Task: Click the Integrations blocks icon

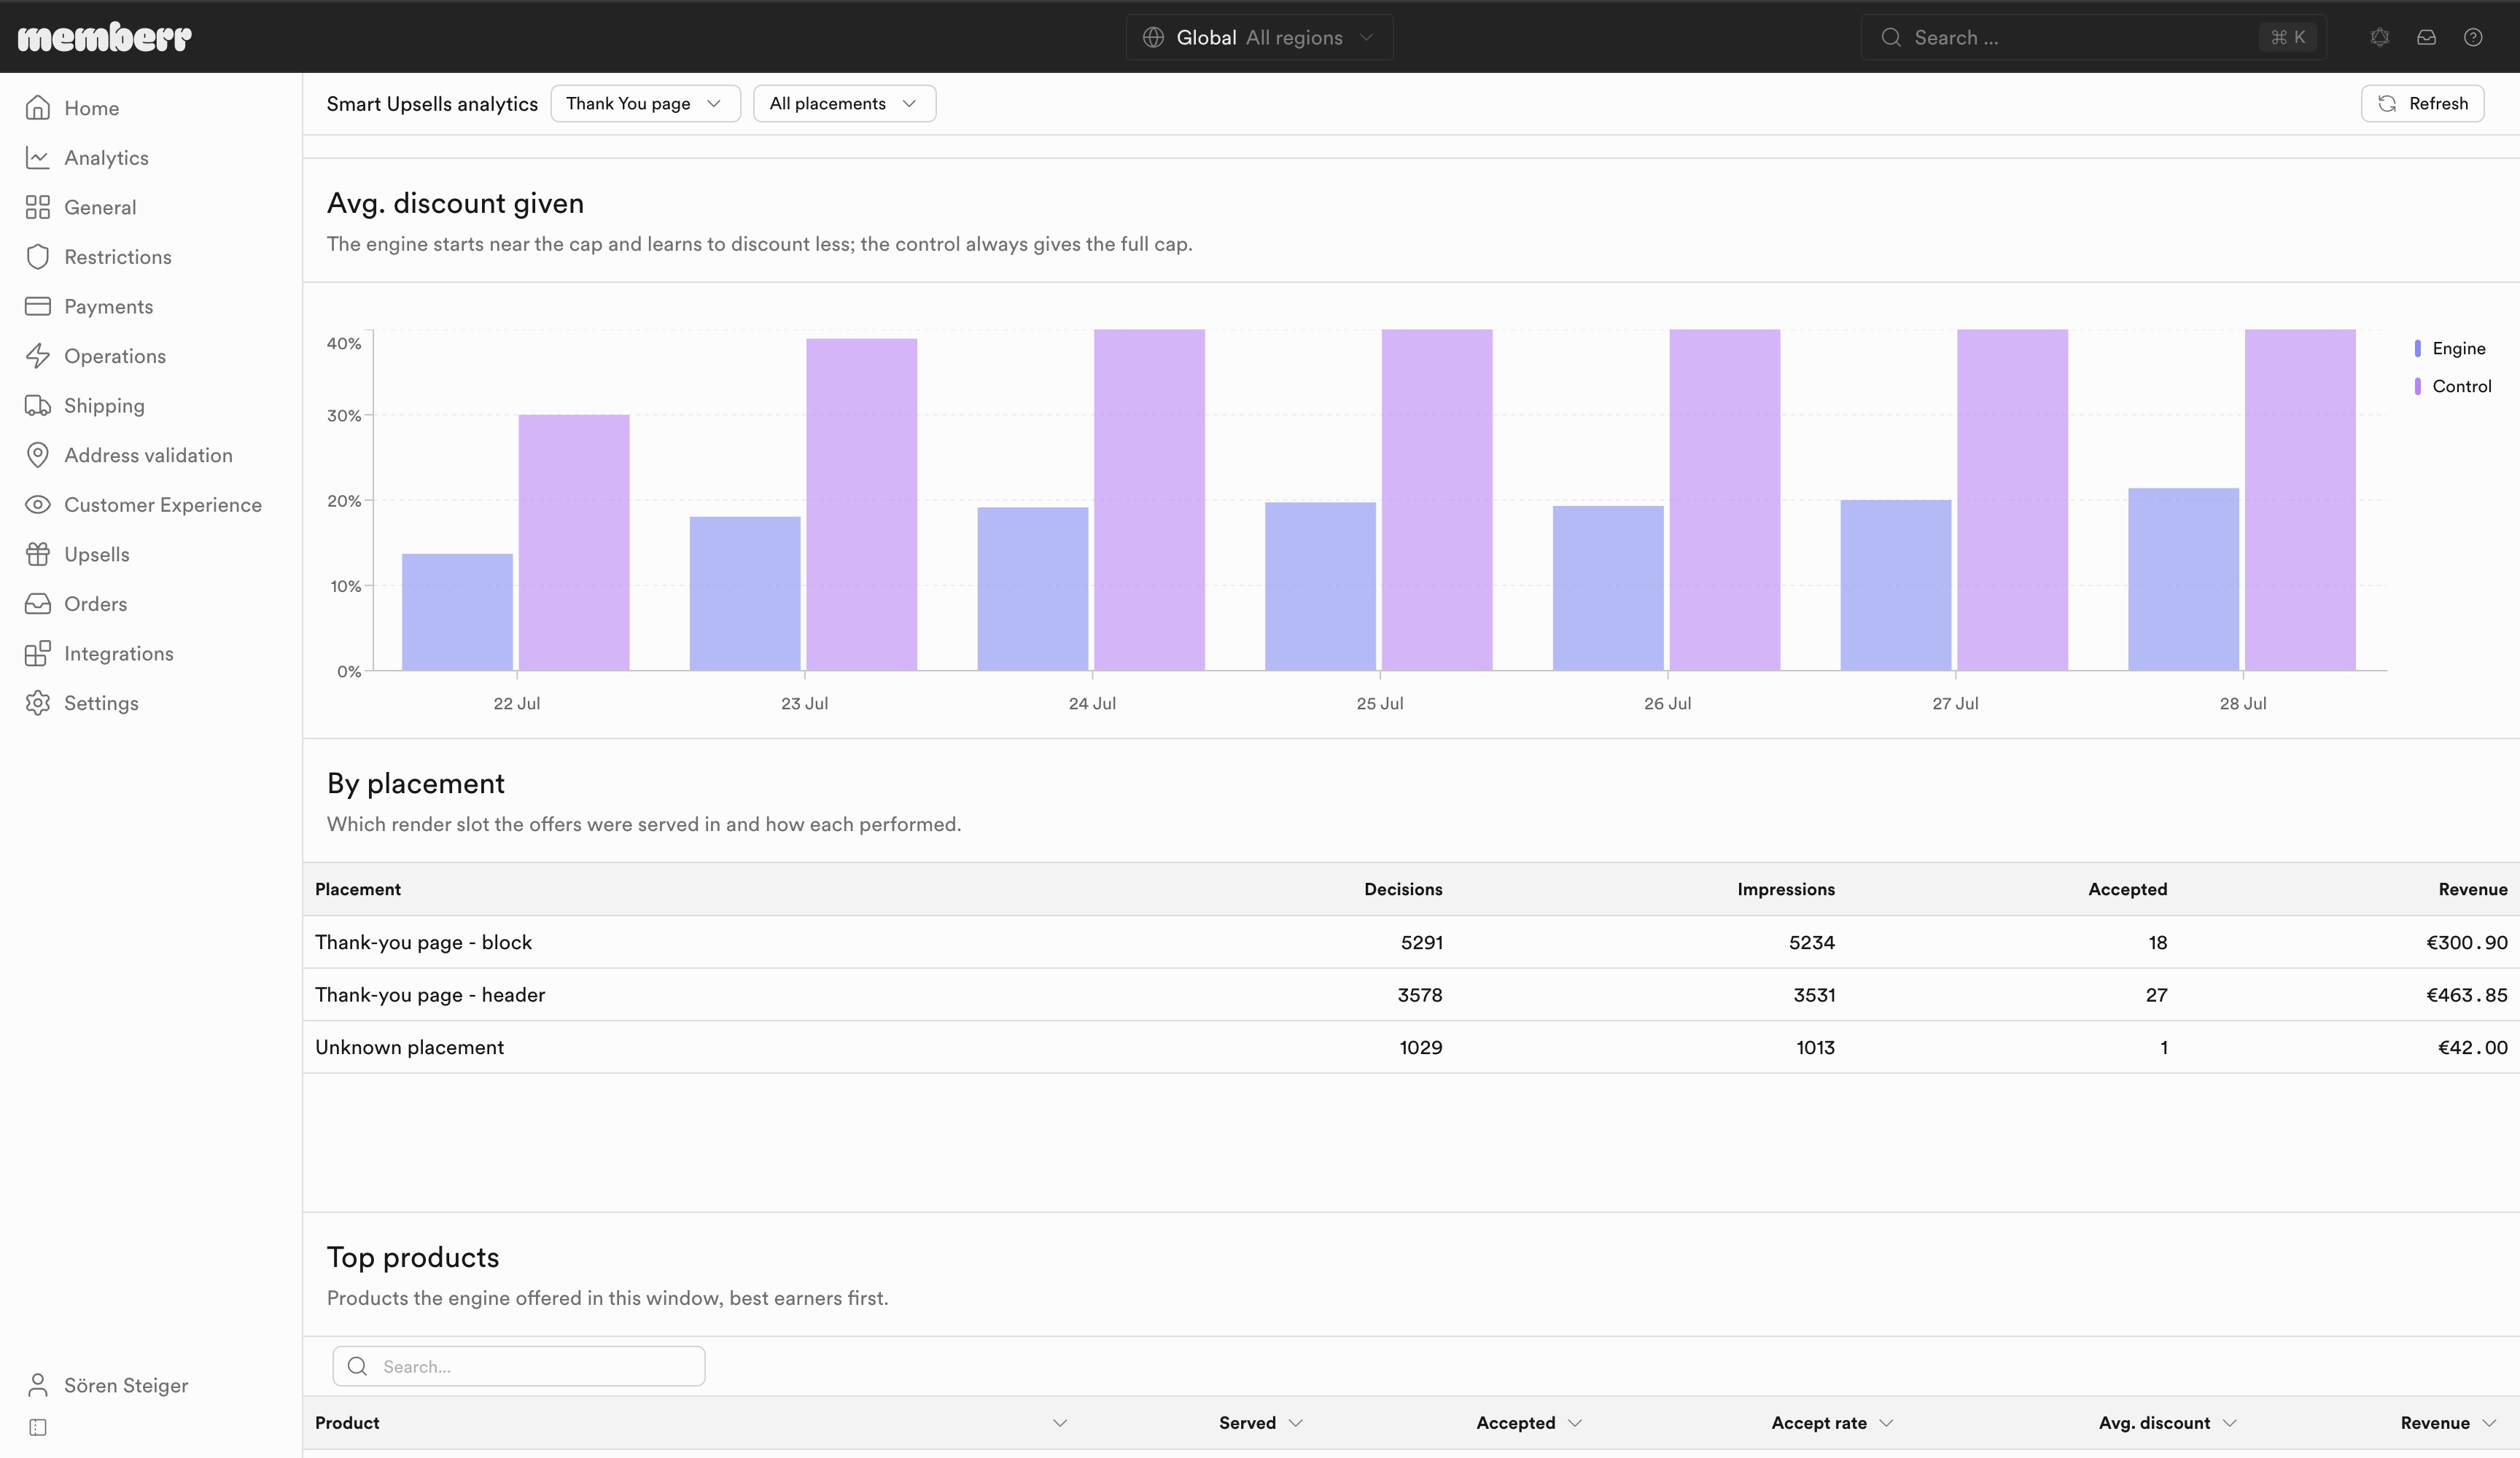Action: click(x=38, y=653)
